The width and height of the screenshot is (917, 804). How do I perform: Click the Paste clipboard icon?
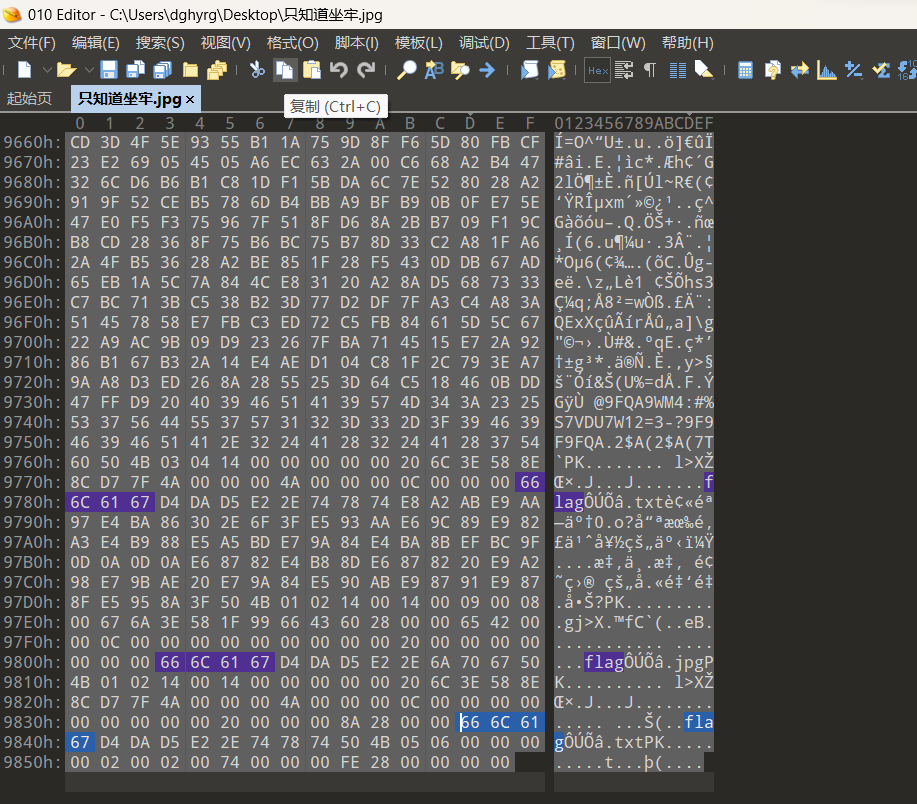tap(312, 70)
